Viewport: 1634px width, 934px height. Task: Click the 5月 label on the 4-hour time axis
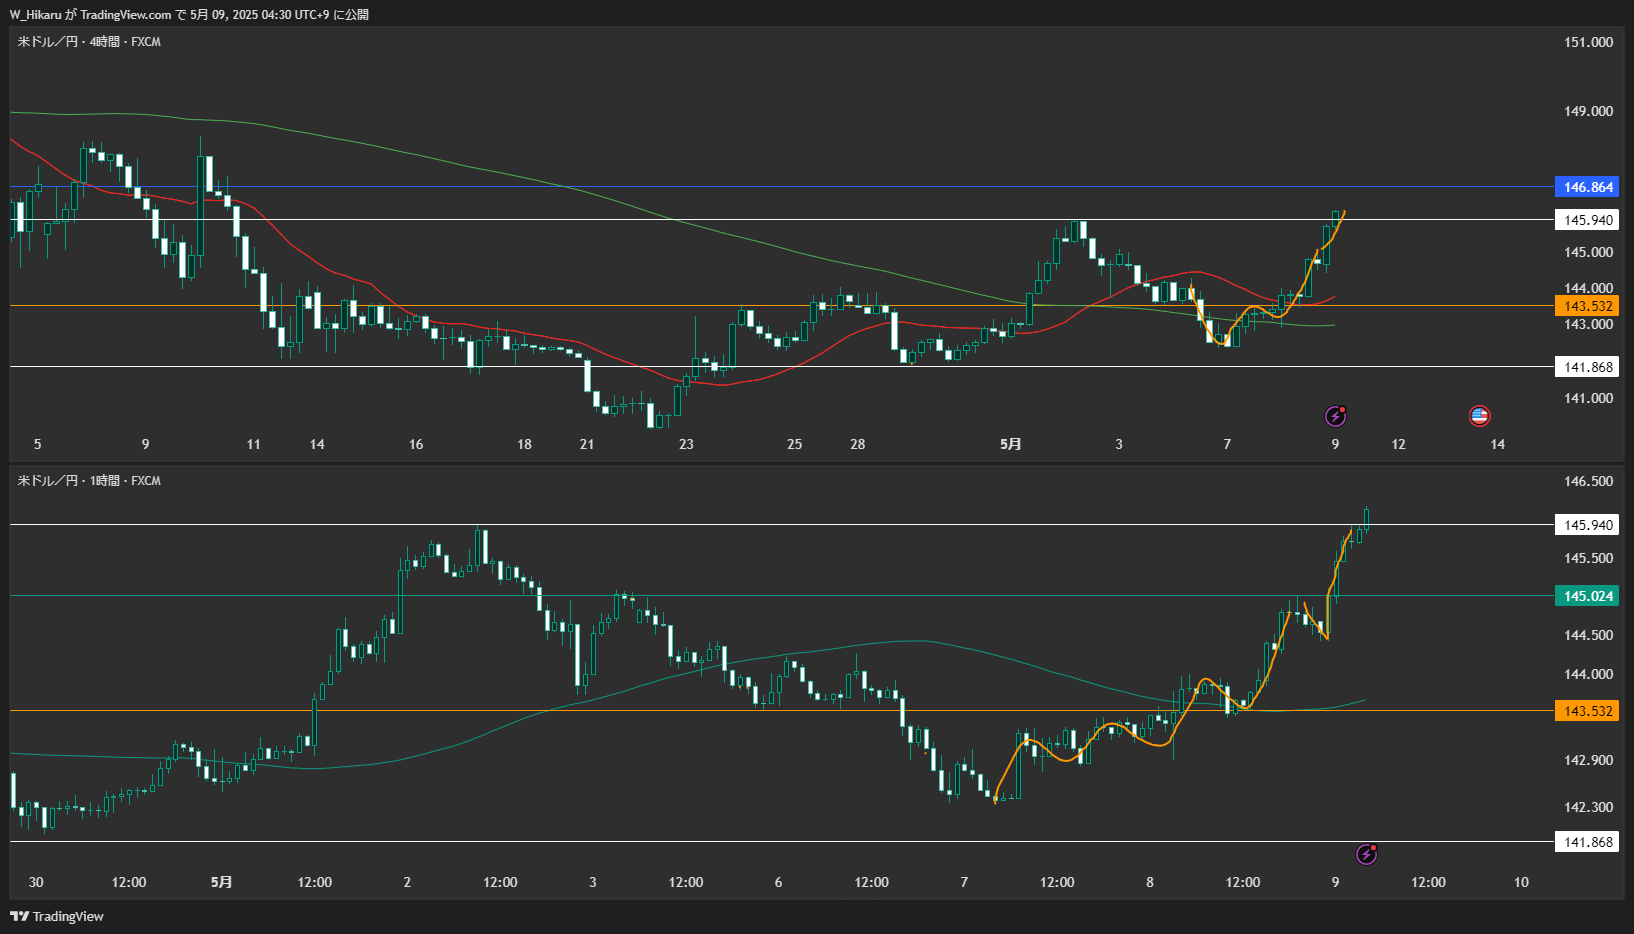(1011, 444)
